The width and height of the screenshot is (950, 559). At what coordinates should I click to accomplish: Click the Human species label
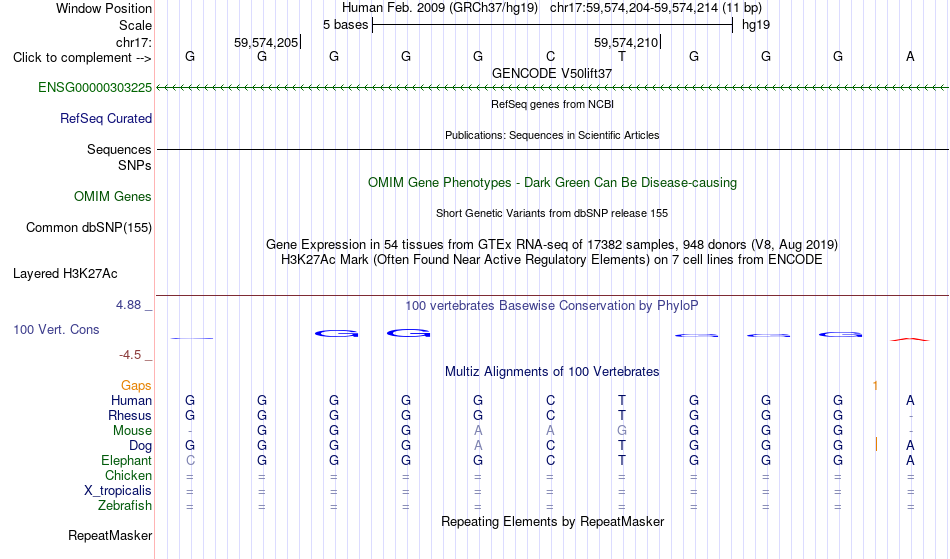tap(131, 400)
